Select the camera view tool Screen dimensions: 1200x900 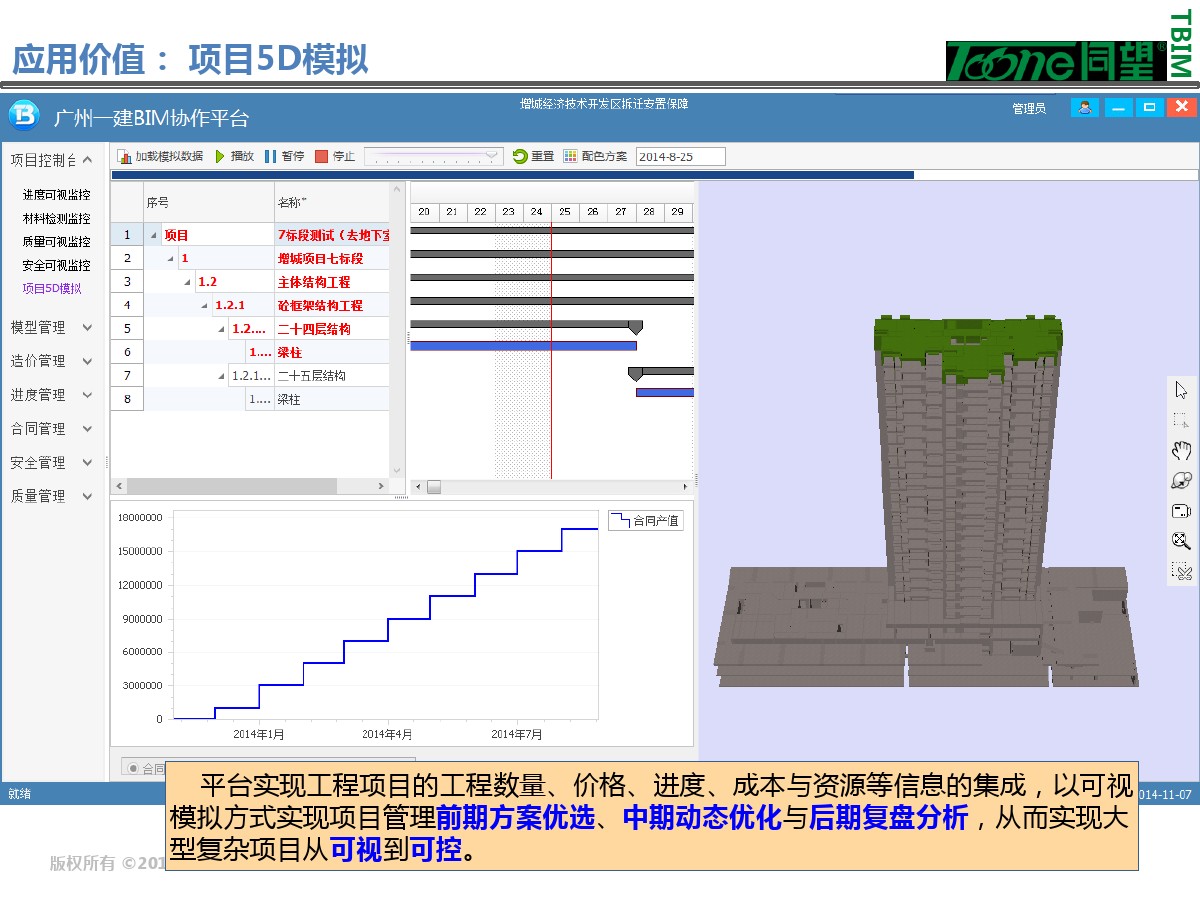coord(1181,511)
